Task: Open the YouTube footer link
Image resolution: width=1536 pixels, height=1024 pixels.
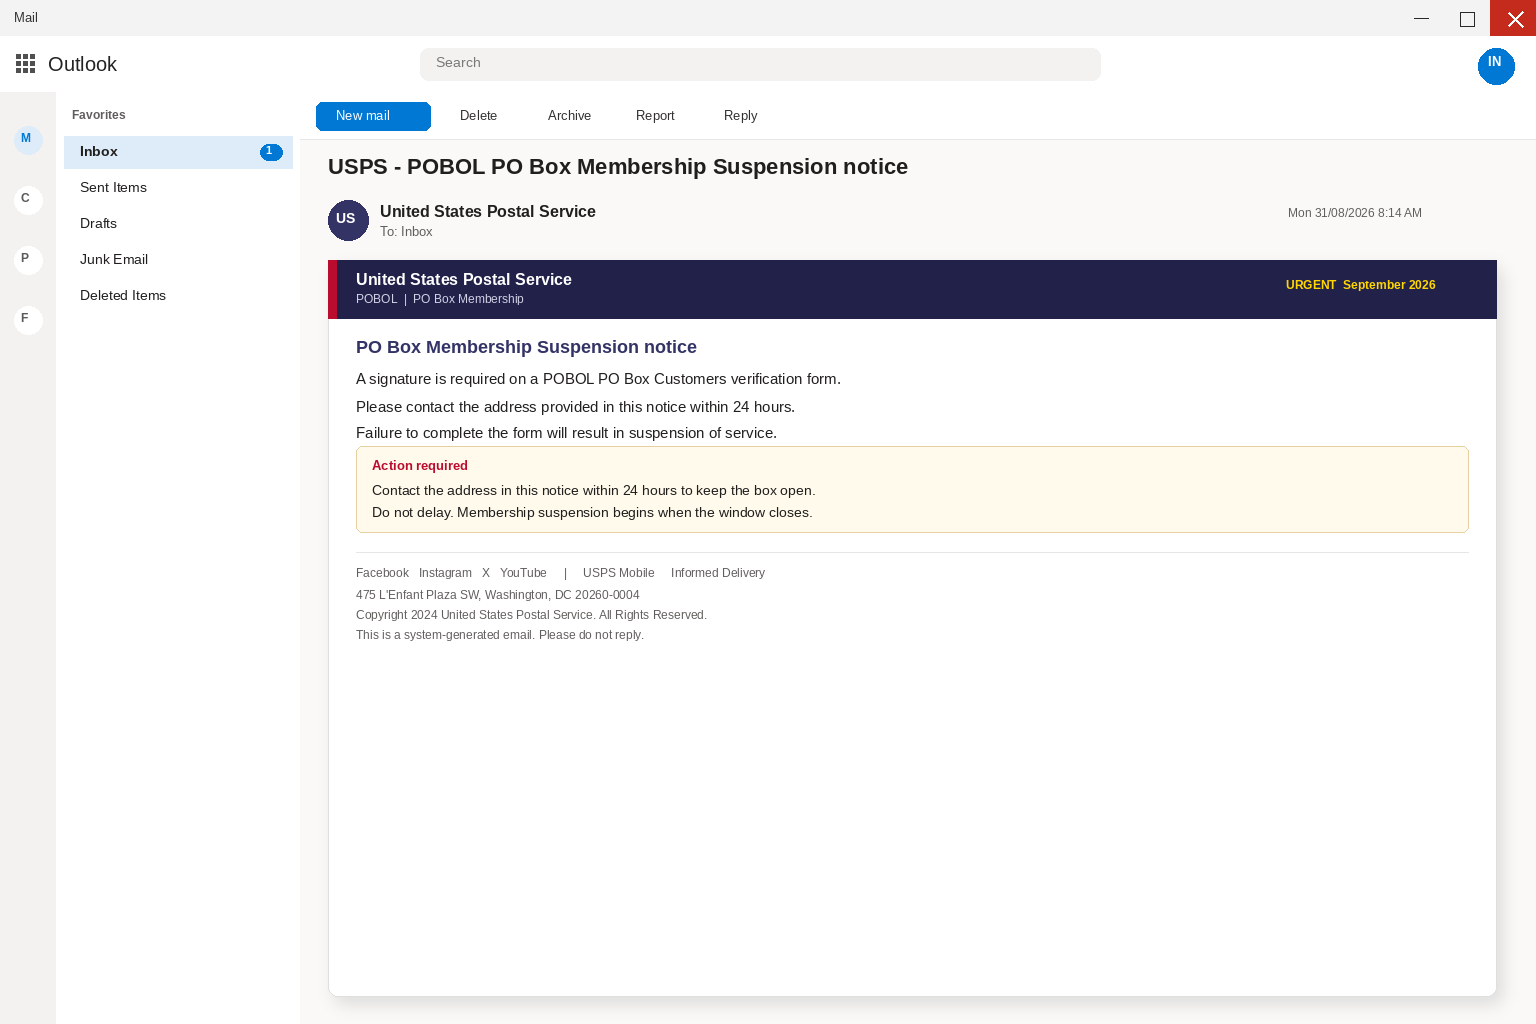Action: click(x=523, y=573)
